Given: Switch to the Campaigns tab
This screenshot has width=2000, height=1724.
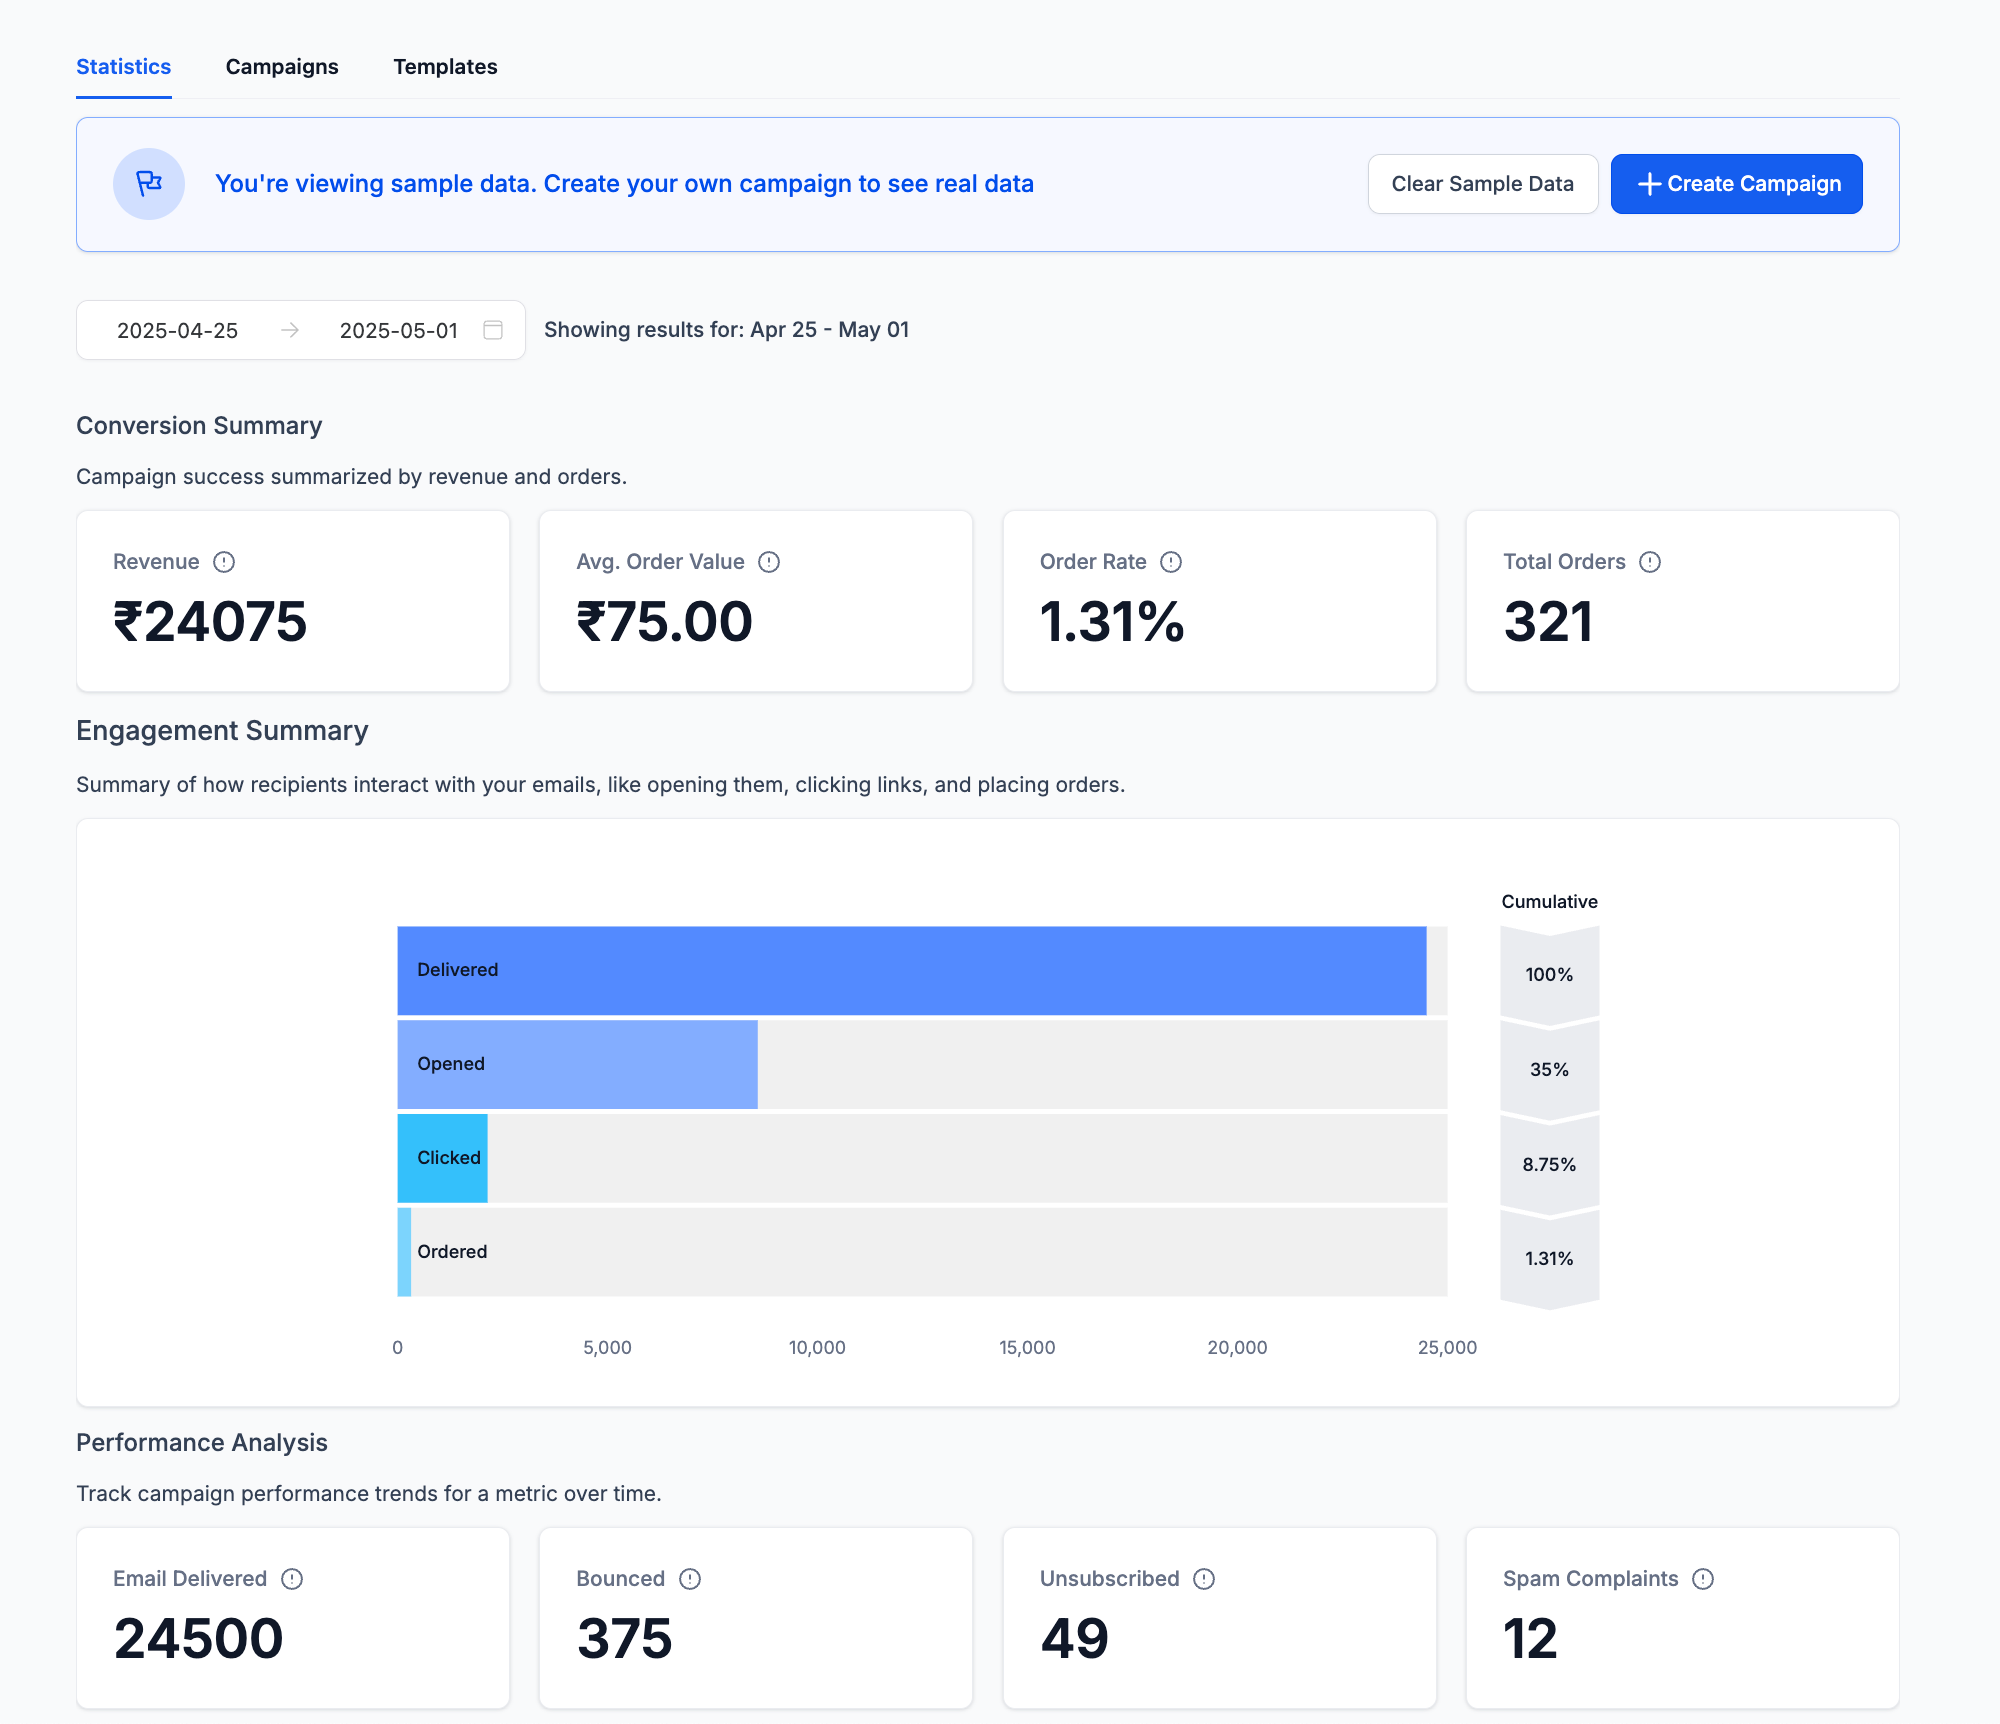Looking at the screenshot, I should point(282,67).
